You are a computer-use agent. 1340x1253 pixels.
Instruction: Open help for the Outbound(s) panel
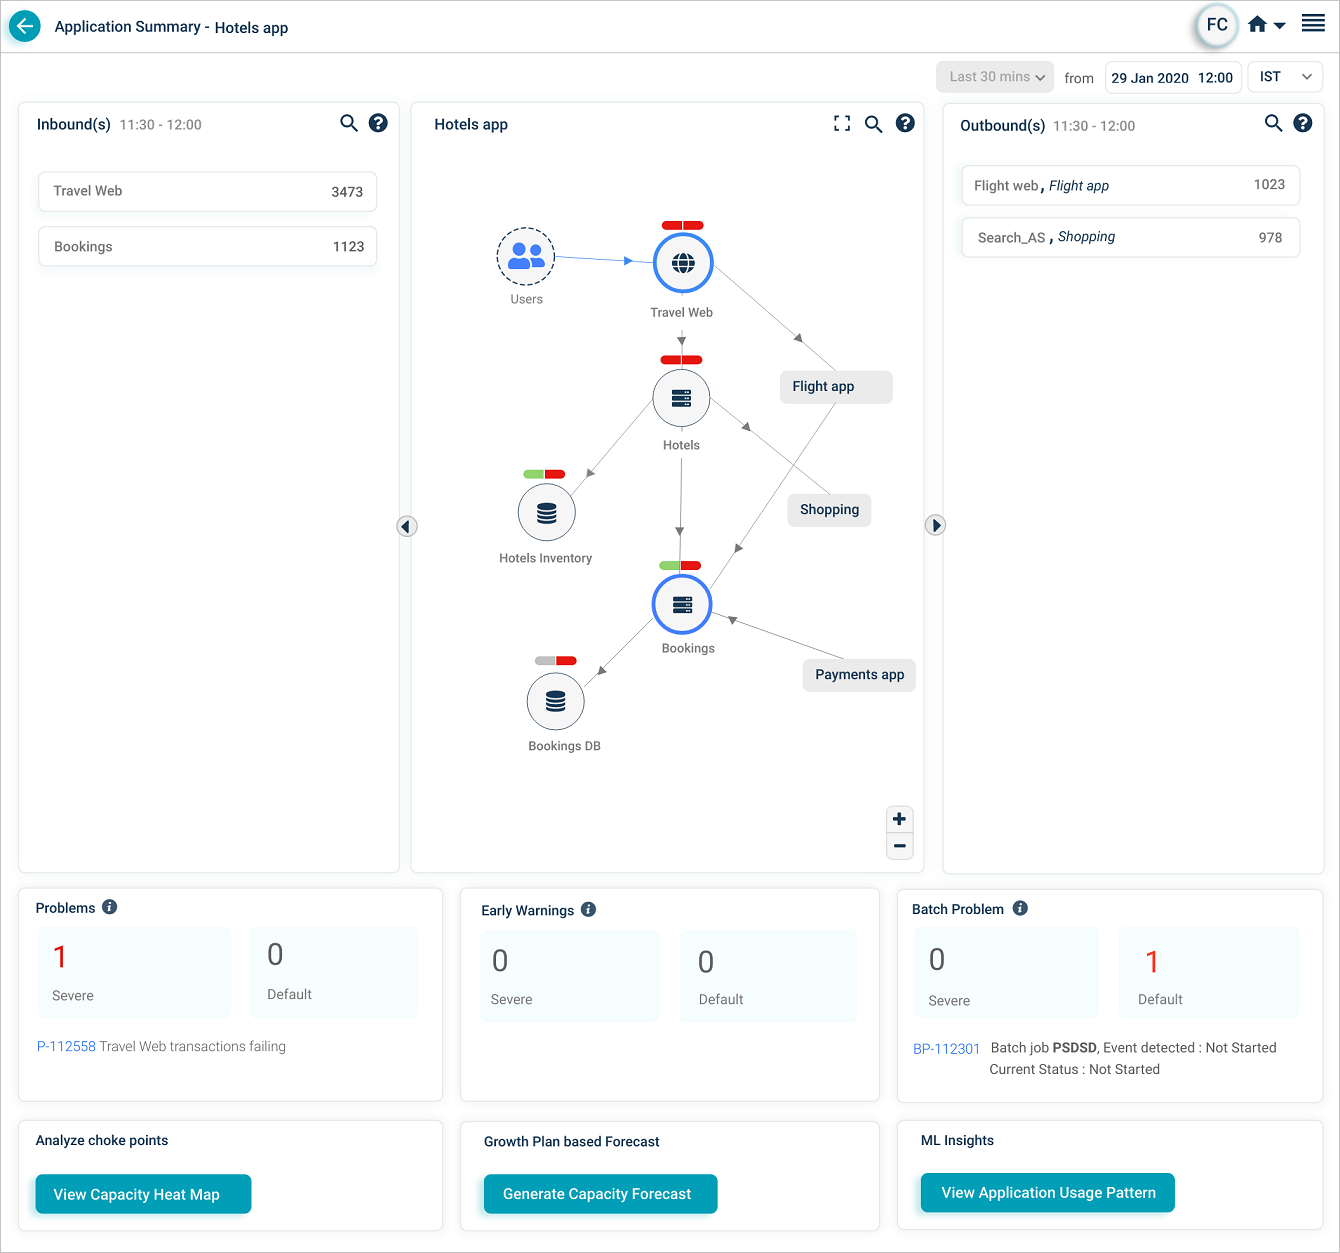[x=1302, y=123]
